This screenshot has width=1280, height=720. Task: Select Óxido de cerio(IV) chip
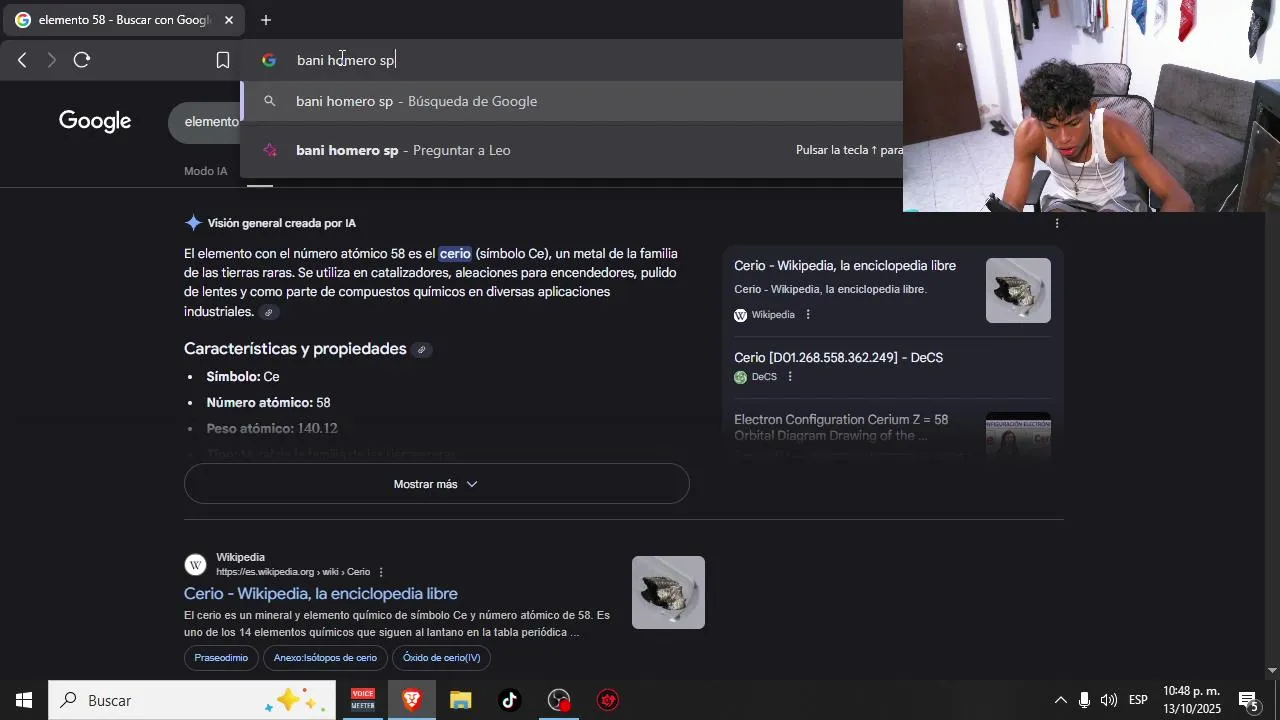coord(442,658)
